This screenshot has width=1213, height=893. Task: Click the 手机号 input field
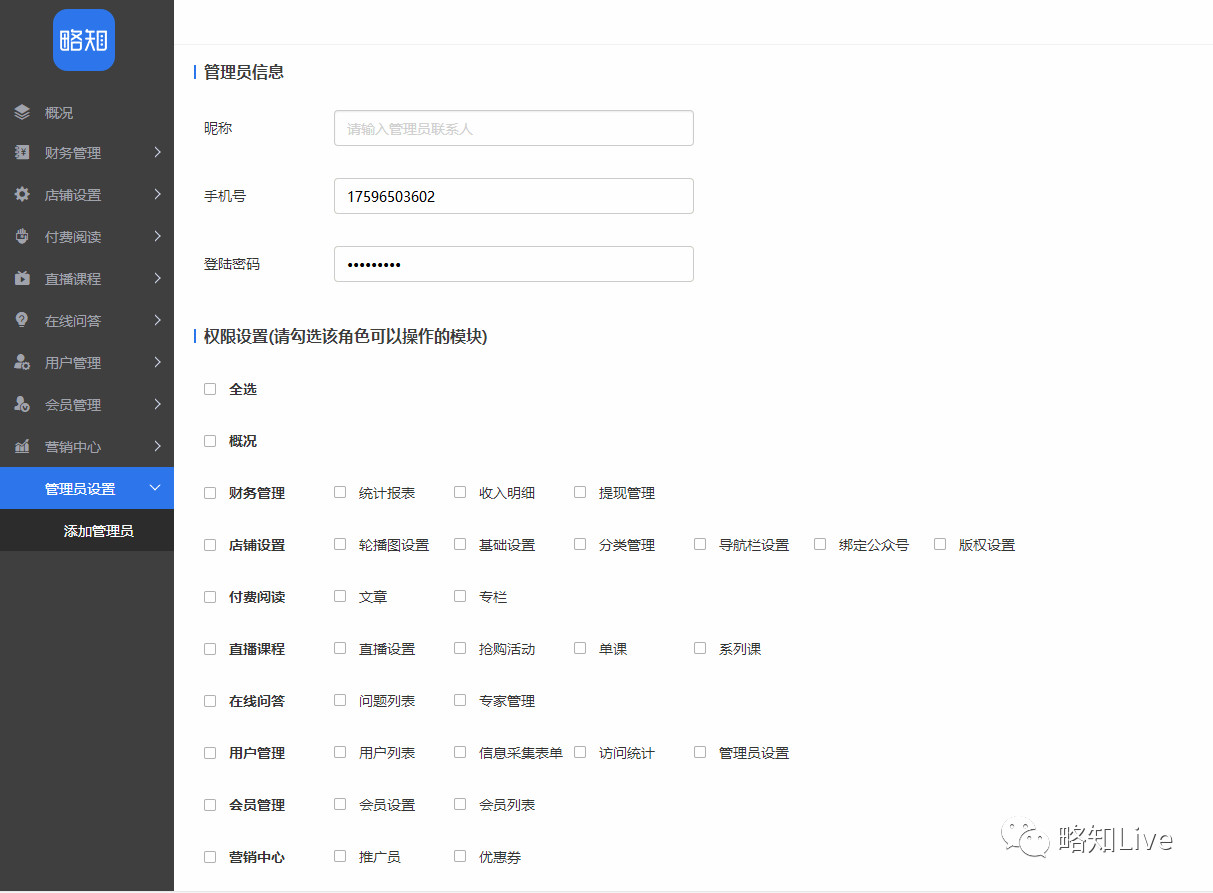click(513, 196)
